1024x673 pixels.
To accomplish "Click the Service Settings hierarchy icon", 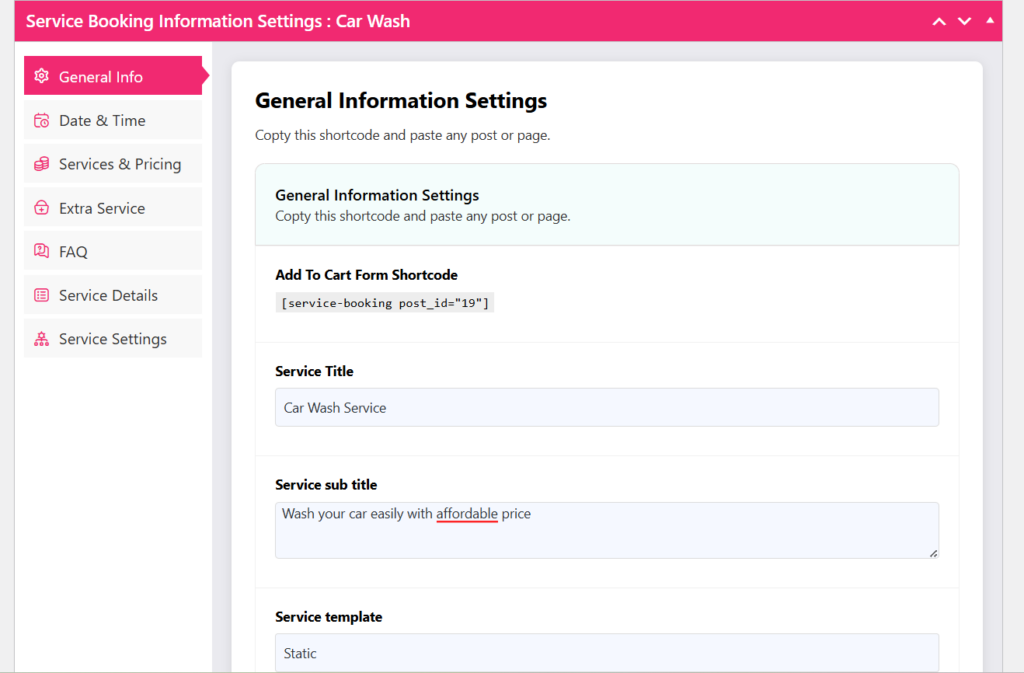I will tap(42, 339).
